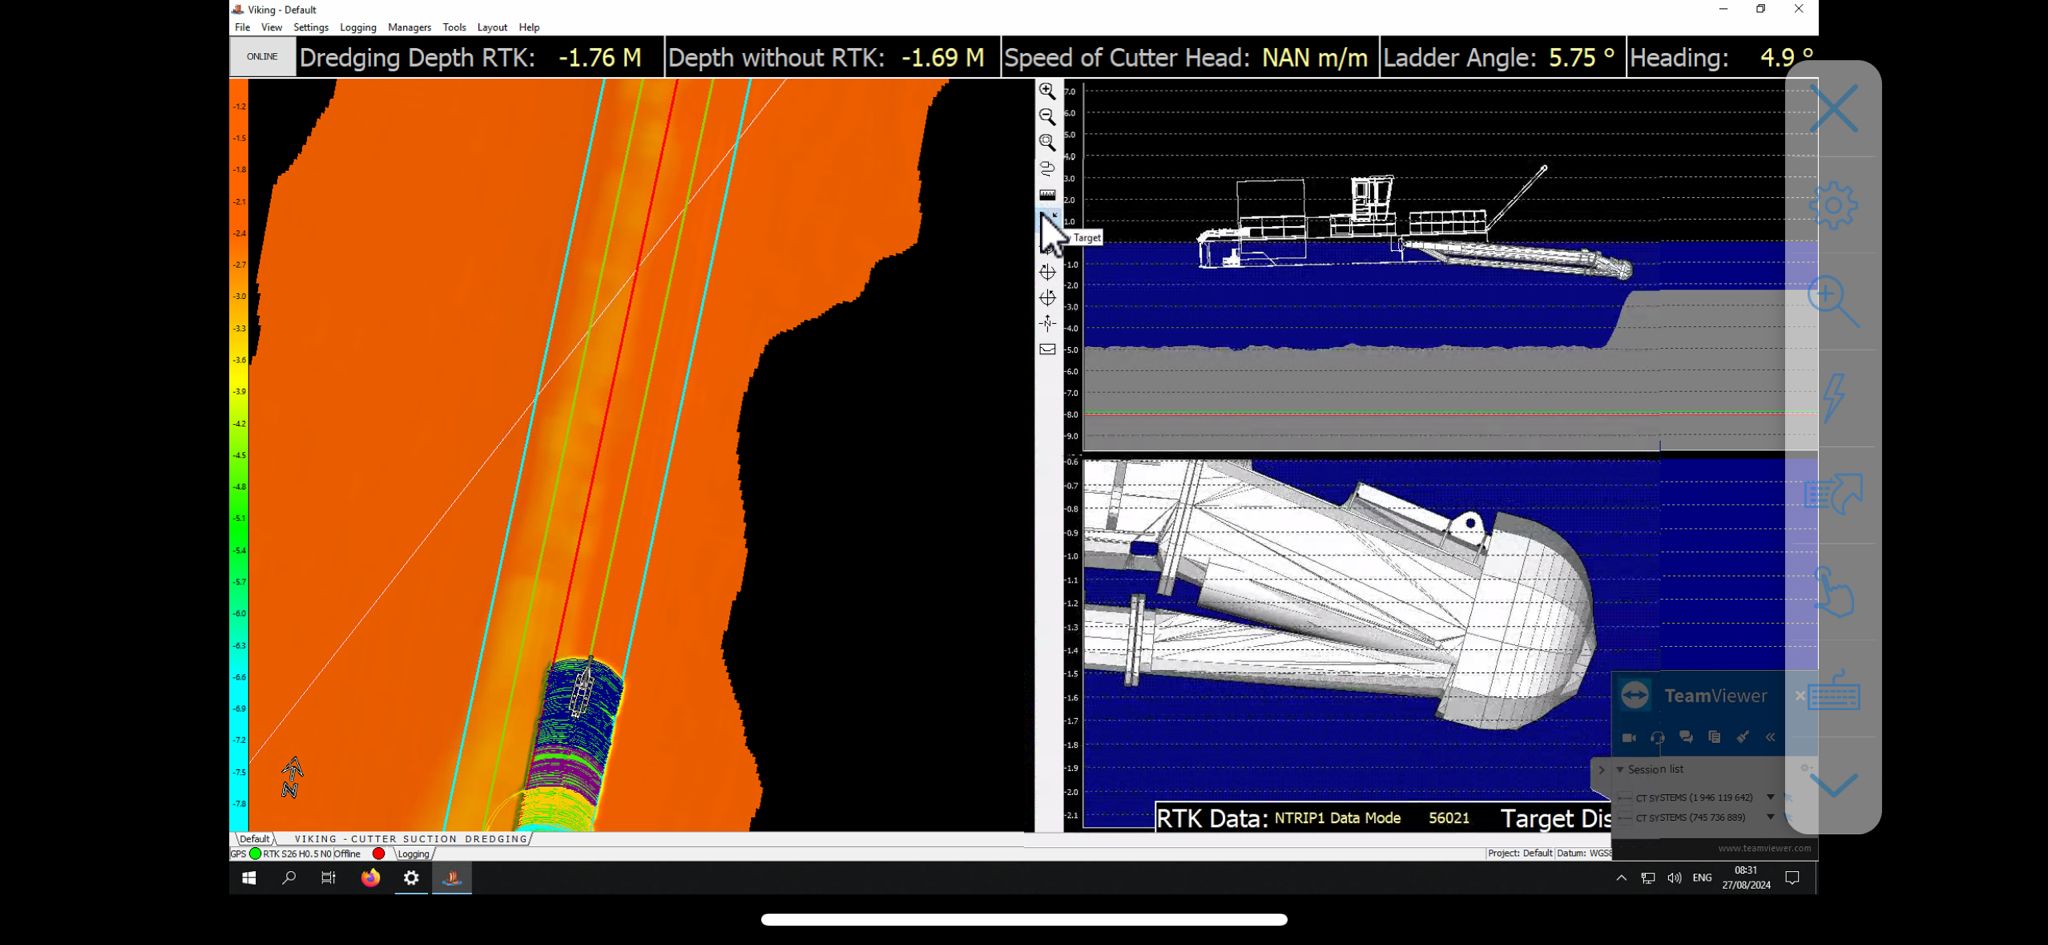Image resolution: width=2048 pixels, height=945 pixels.
Task: Select the curved route line tool icon
Action: (1047, 169)
